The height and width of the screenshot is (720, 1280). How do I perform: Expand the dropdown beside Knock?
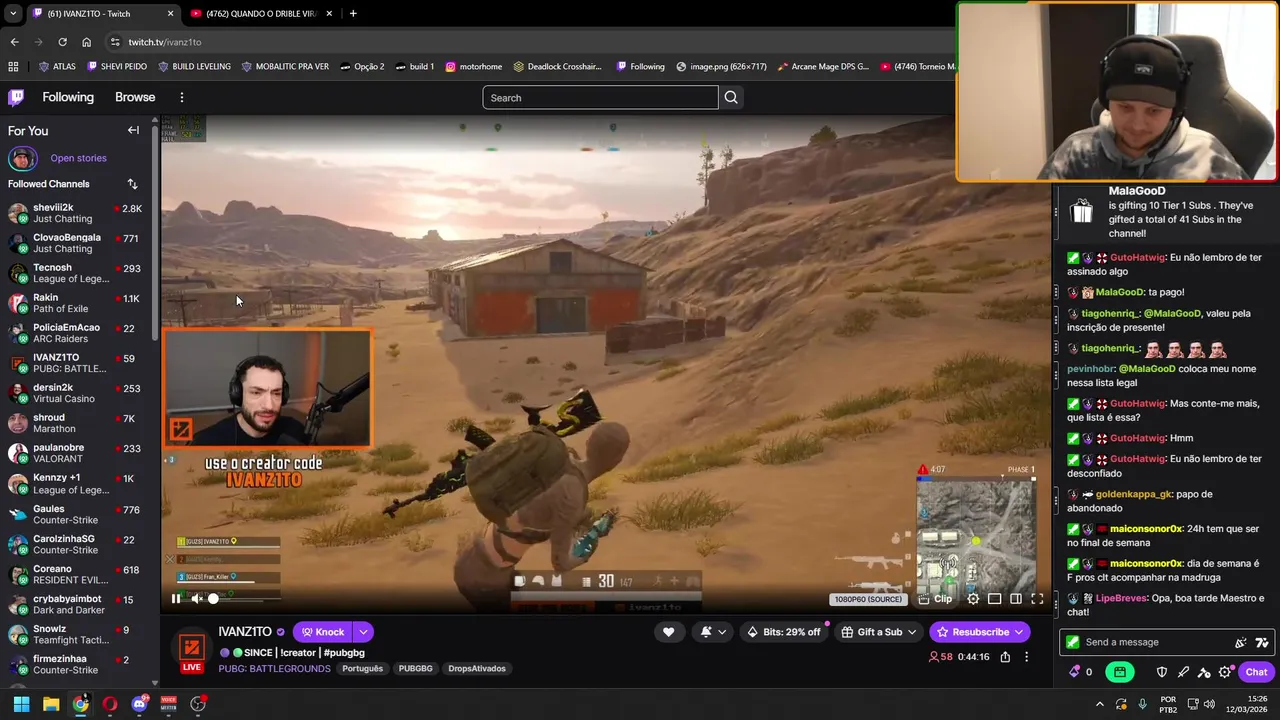point(364,632)
